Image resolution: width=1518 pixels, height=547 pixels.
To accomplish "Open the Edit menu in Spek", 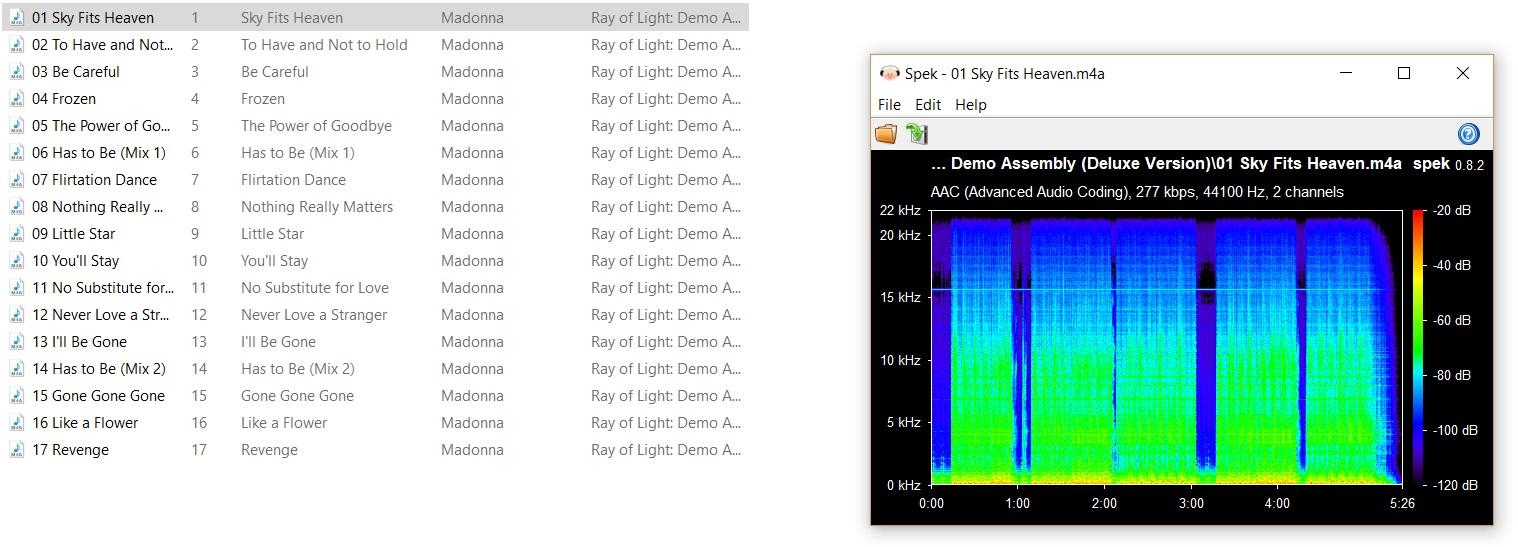I will 928,104.
